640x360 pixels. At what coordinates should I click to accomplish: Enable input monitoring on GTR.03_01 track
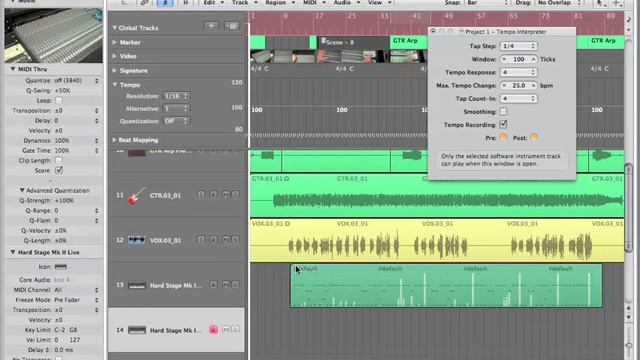pyautogui.click(x=201, y=195)
